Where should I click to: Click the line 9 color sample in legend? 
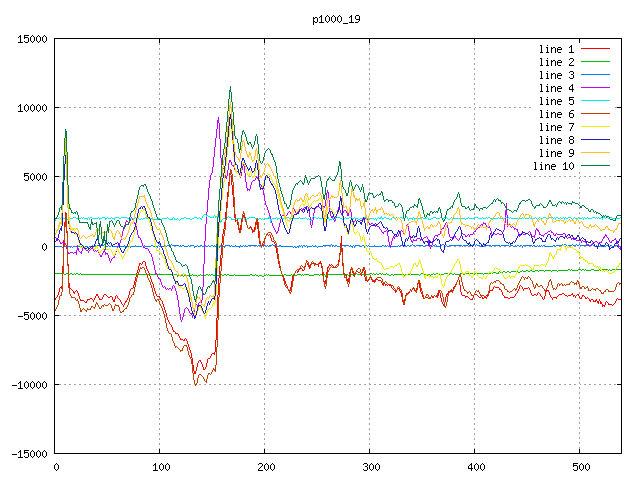pyautogui.click(x=595, y=153)
